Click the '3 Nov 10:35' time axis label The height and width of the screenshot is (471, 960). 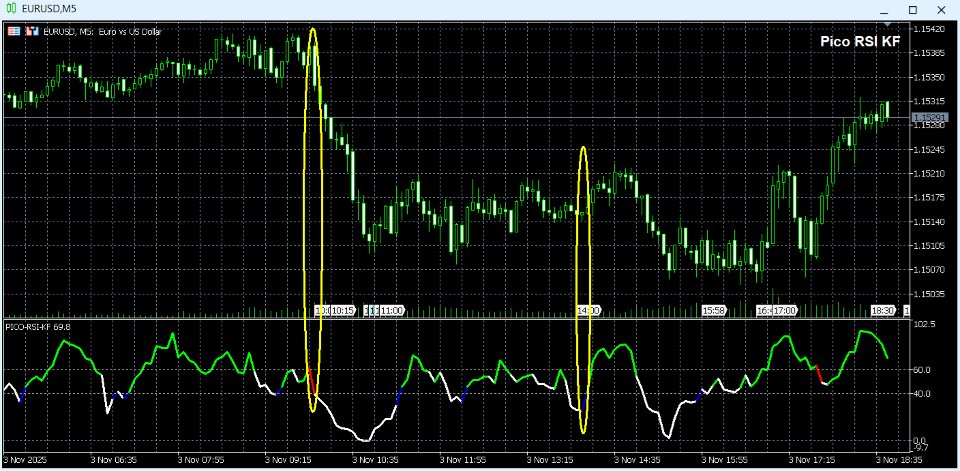(377, 459)
